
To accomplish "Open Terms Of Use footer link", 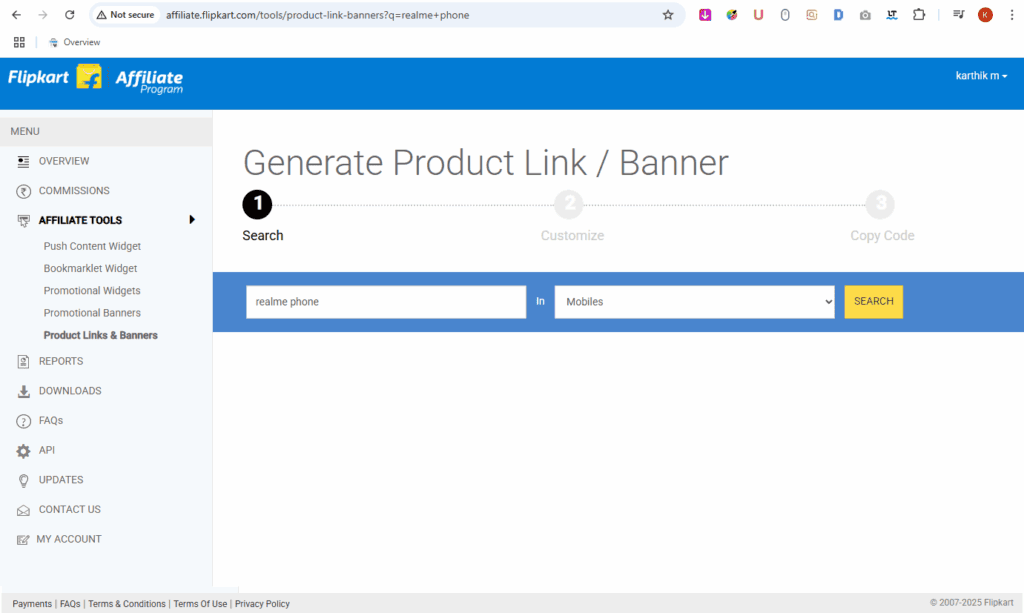I will tap(200, 604).
